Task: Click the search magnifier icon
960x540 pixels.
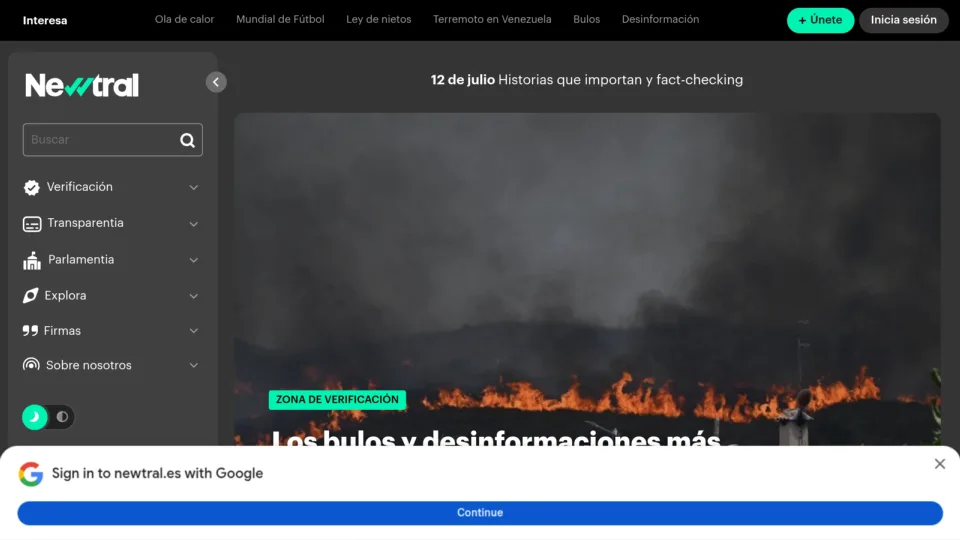Action: coord(187,140)
